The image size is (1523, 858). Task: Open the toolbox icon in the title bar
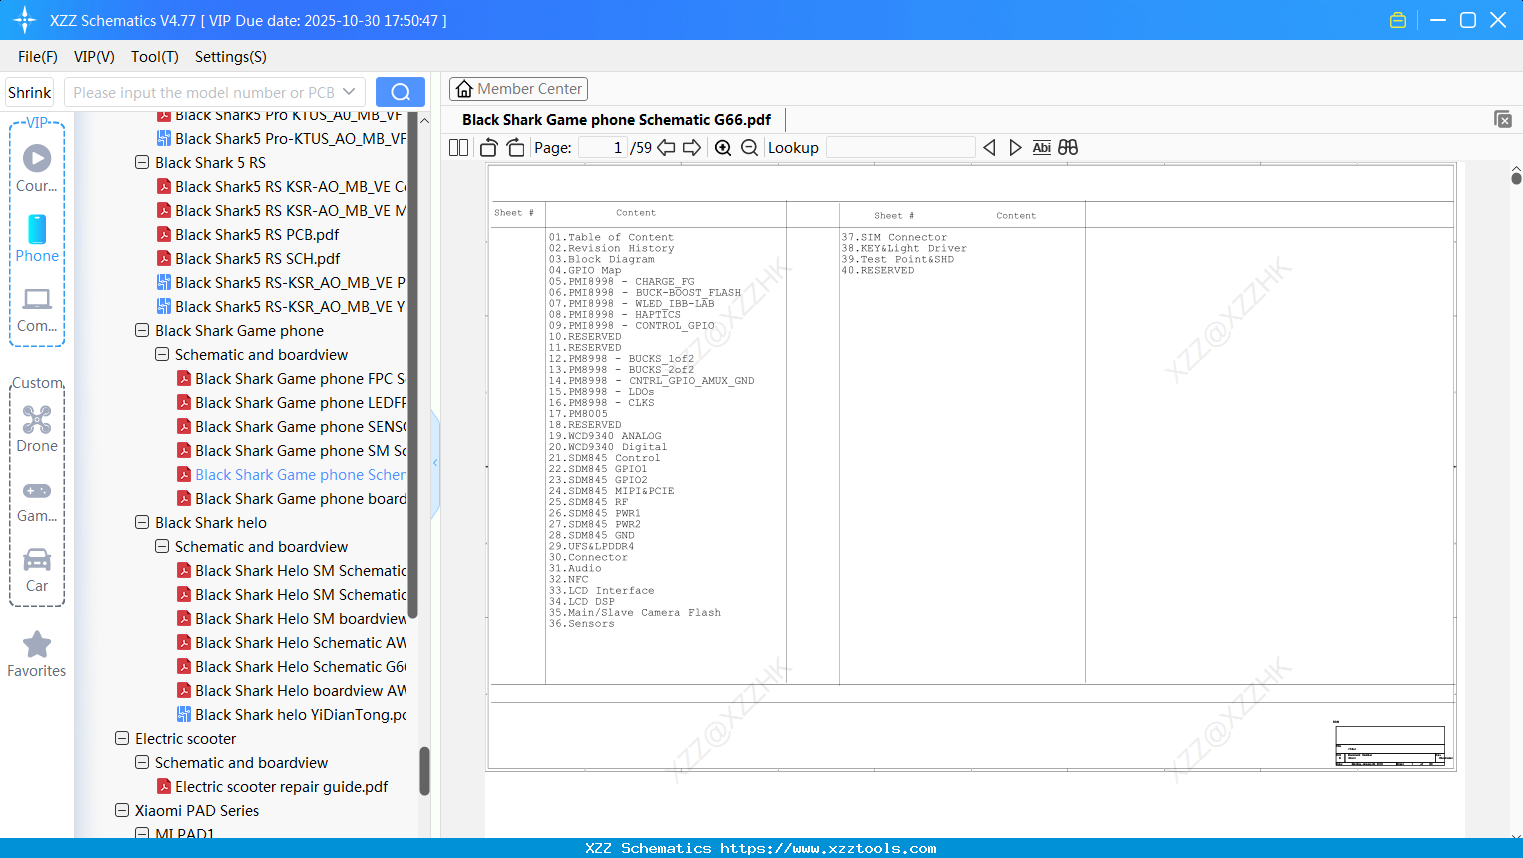pyautogui.click(x=1398, y=20)
